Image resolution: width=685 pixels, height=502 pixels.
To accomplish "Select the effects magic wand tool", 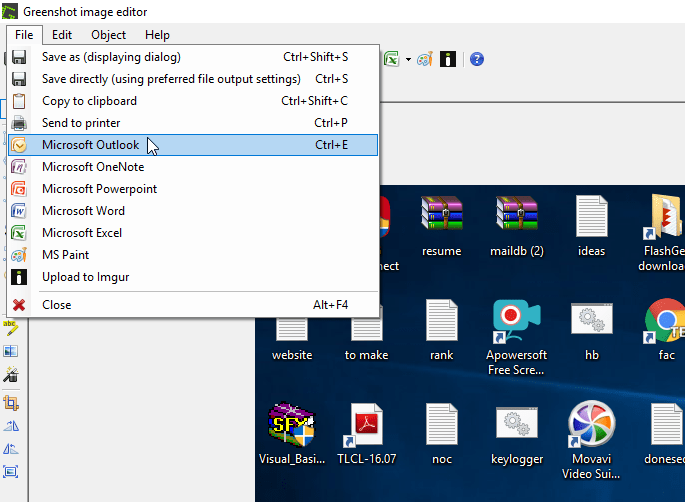I will pos(10,375).
